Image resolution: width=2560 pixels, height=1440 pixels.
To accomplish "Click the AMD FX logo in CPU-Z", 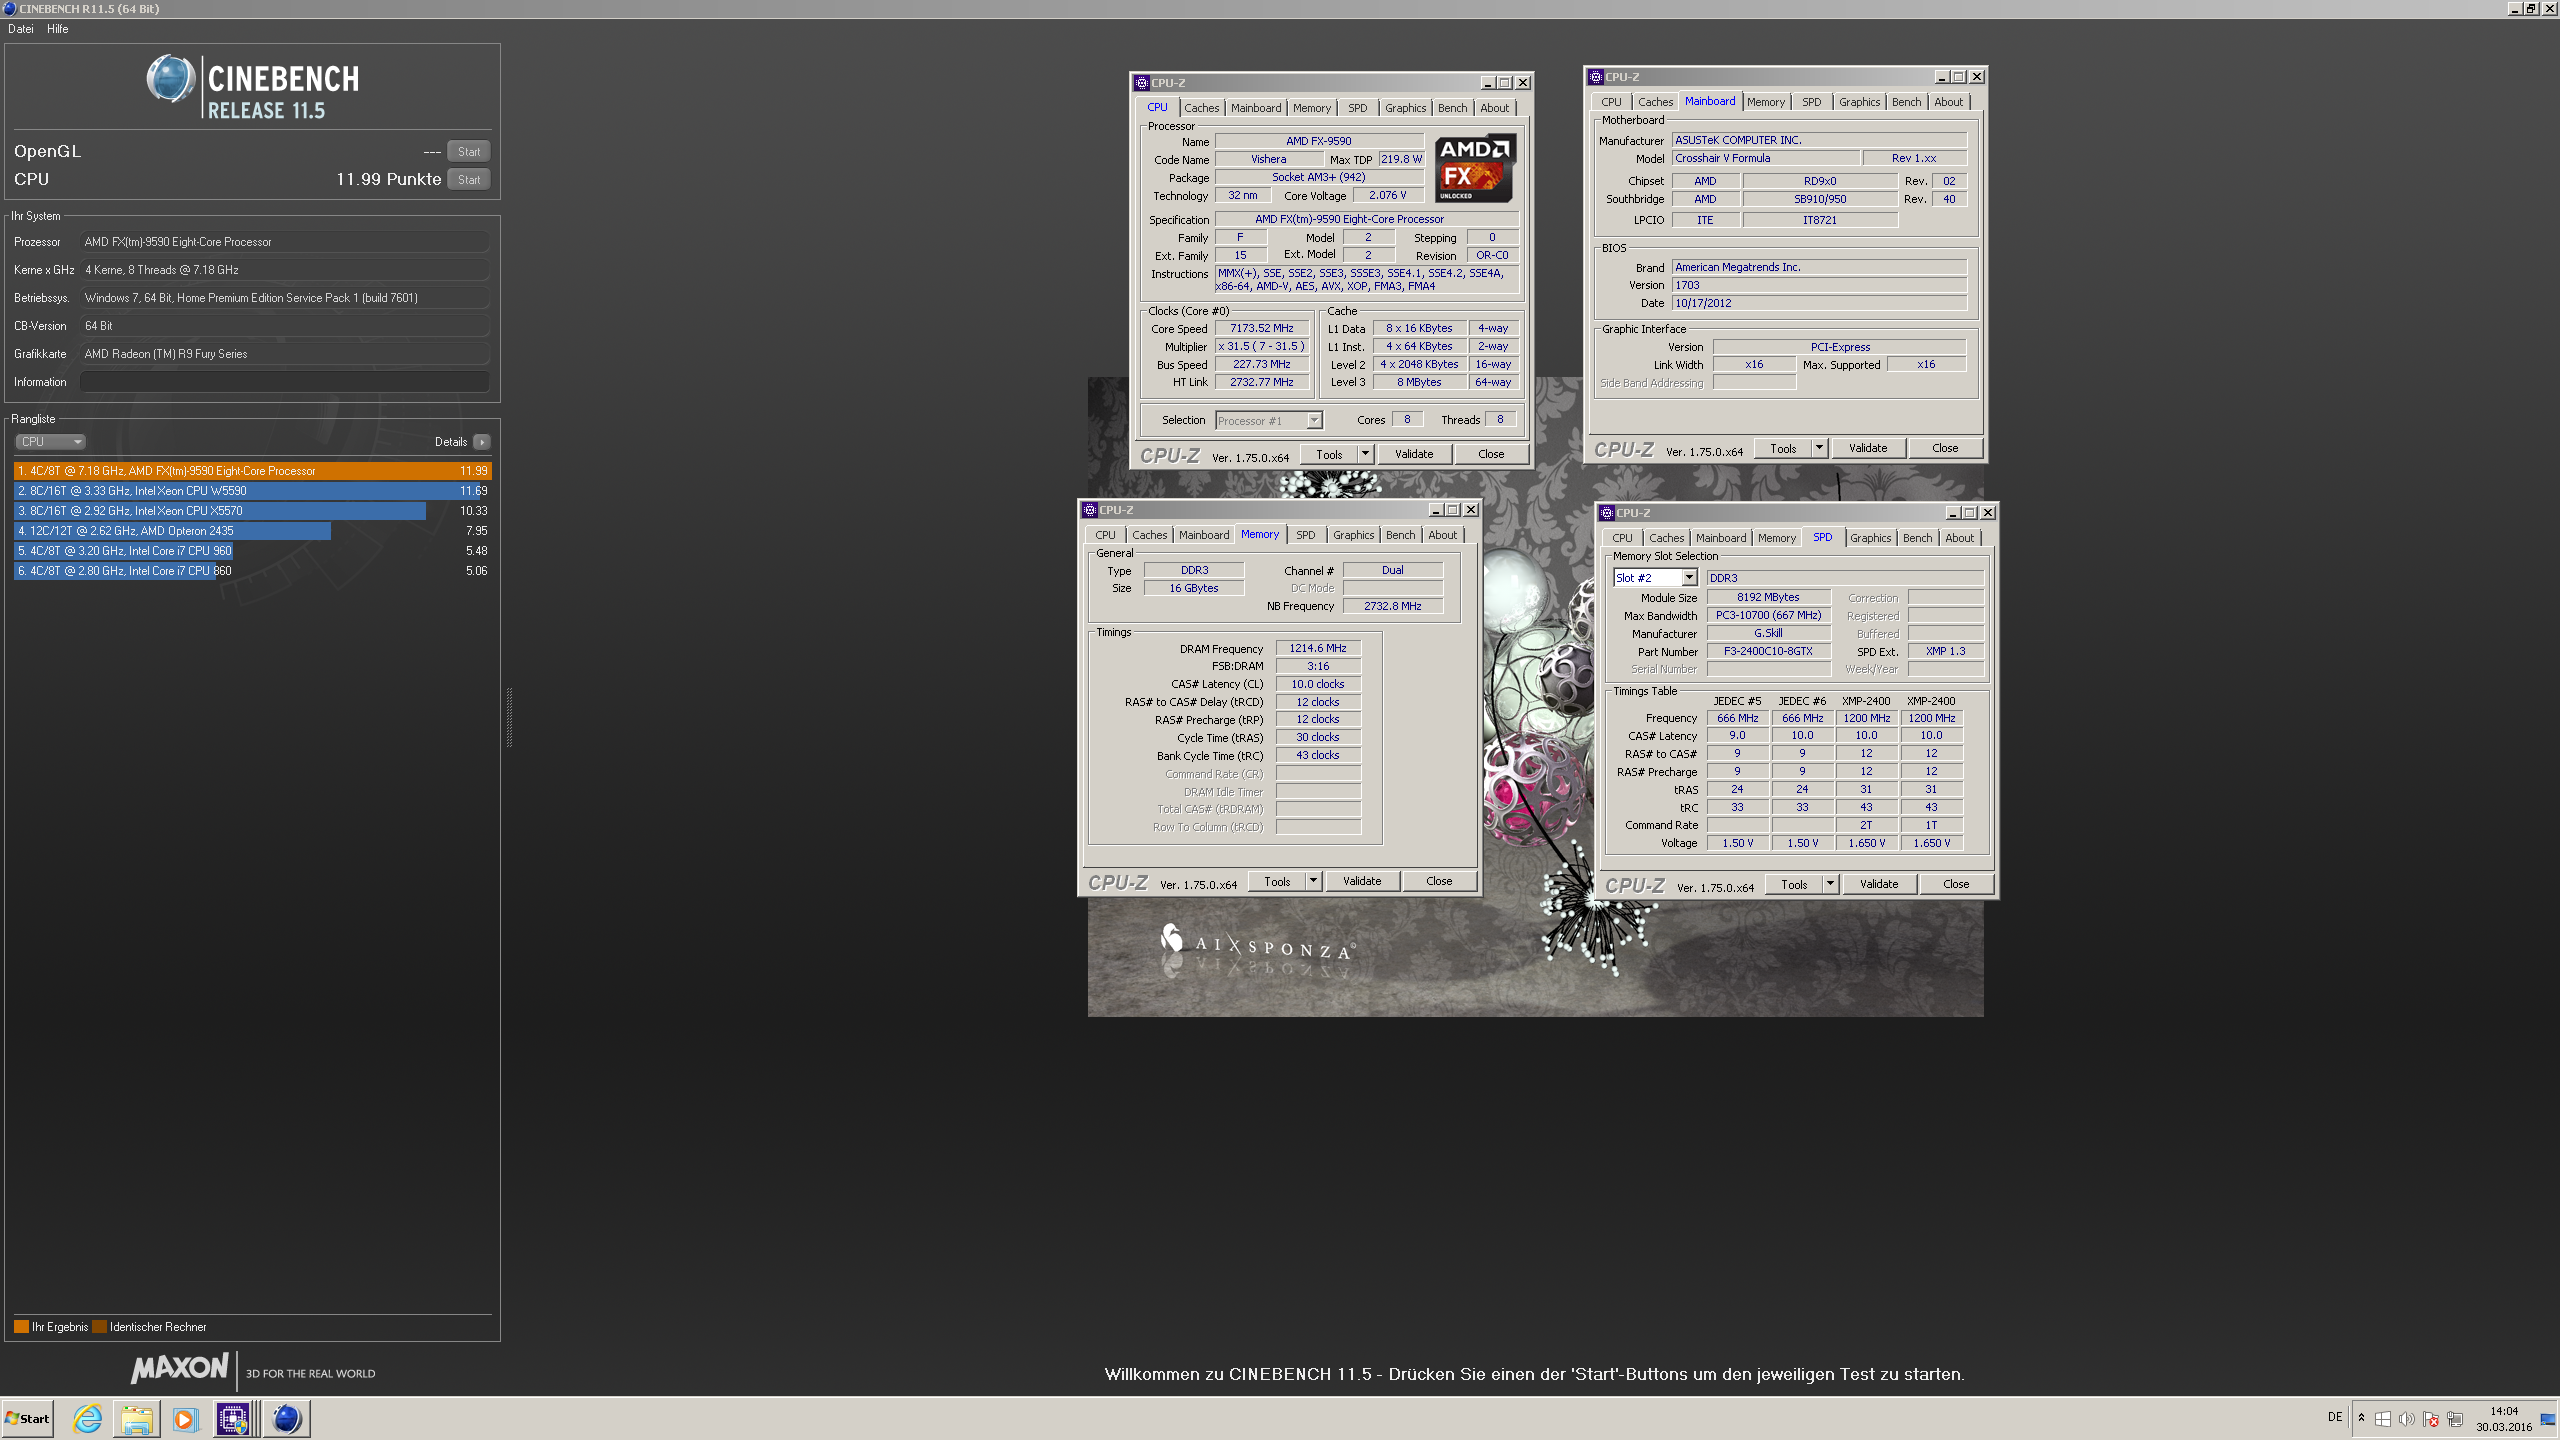I will [x=1475, y=169].
